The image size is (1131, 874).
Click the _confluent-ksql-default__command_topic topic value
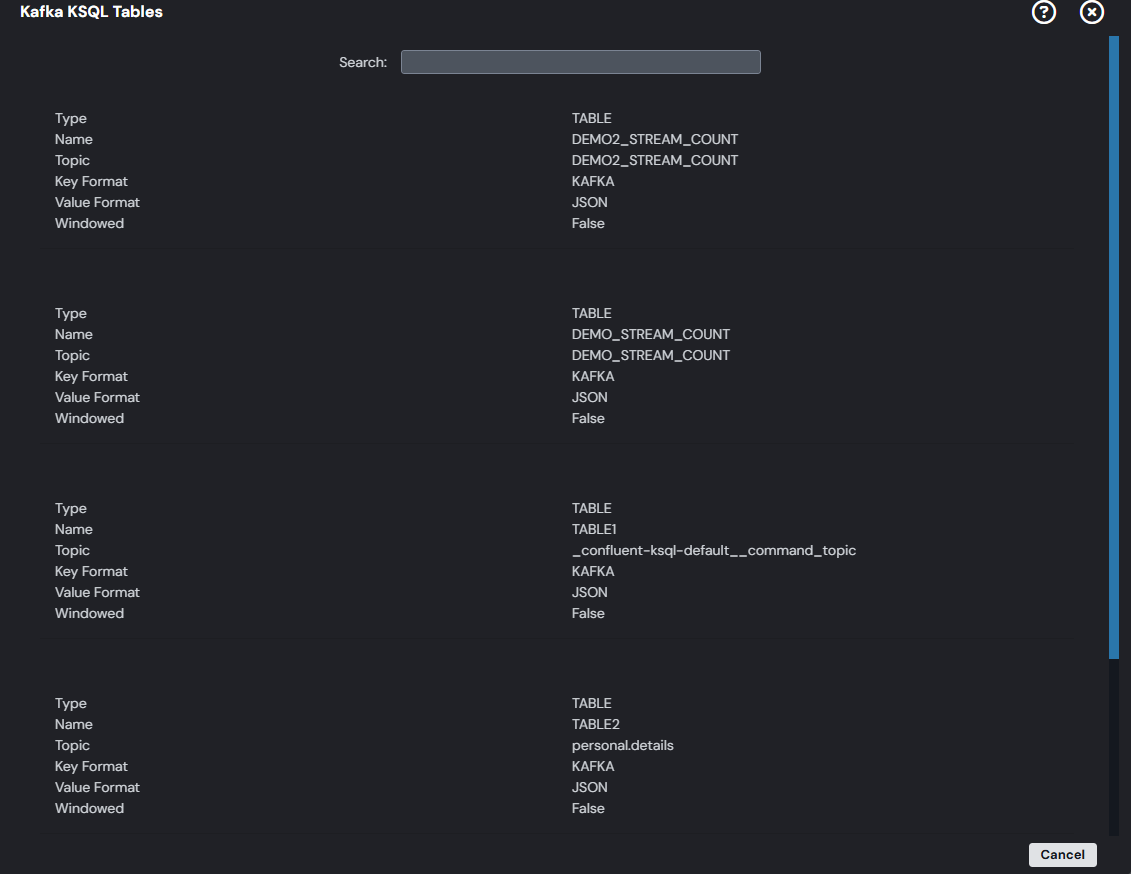point(713,550)
